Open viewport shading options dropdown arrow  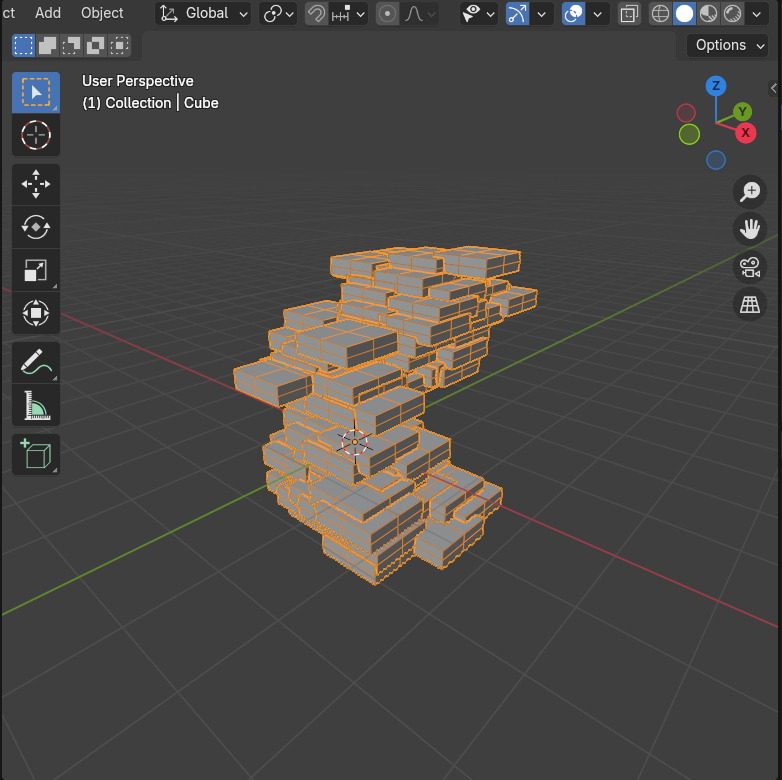(x=757, y=13)
